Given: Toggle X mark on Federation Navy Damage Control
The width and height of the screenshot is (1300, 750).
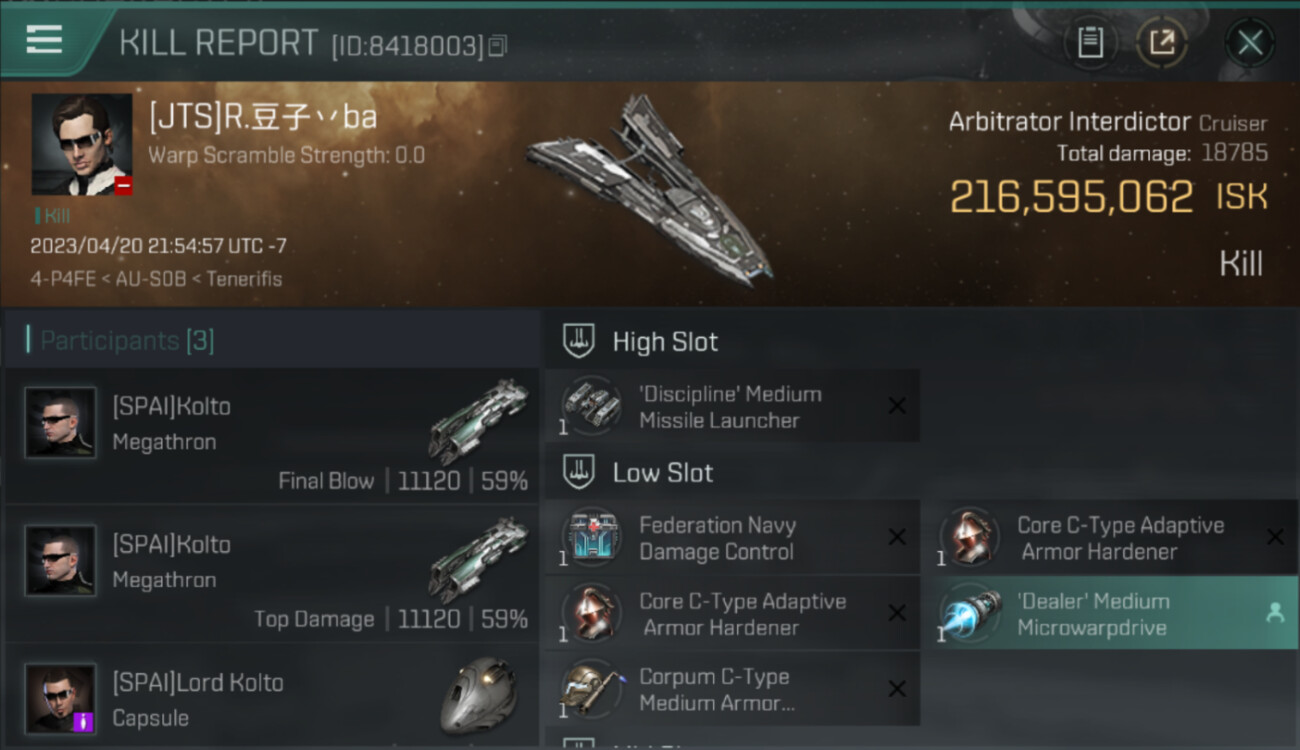Looking at the screenshot, I should 897,538.
